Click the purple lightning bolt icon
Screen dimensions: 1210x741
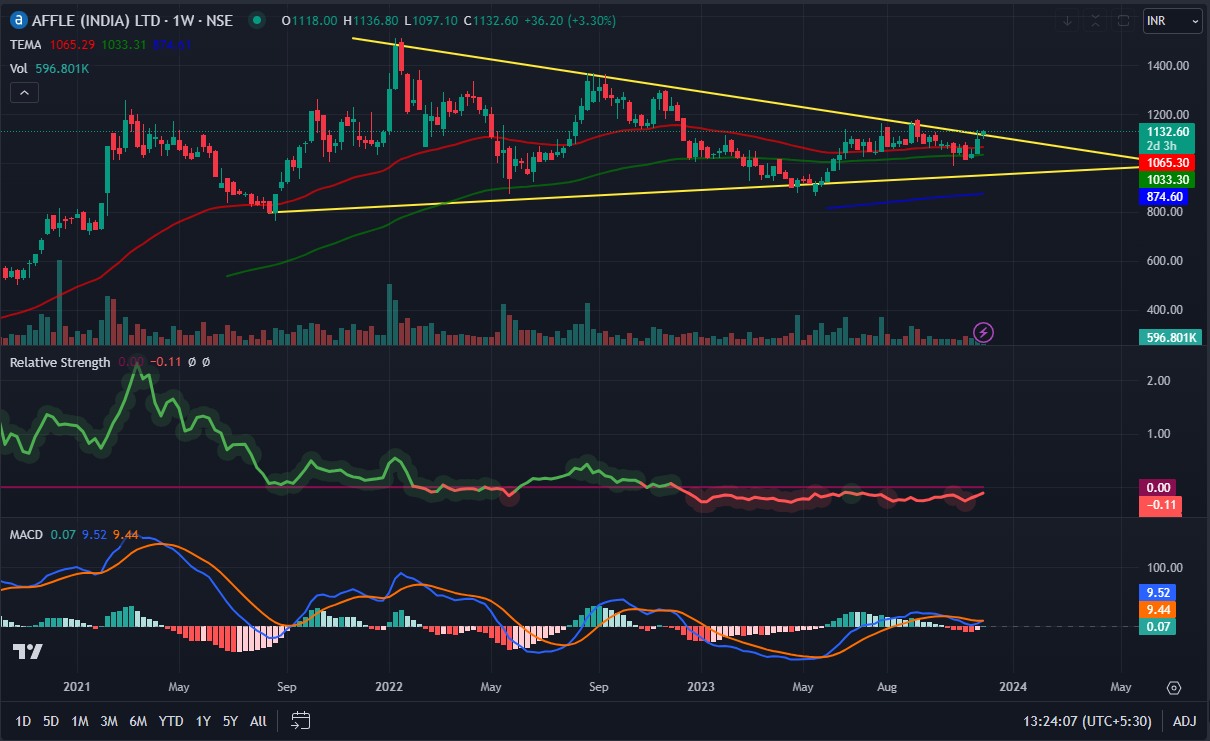point(984,332)
